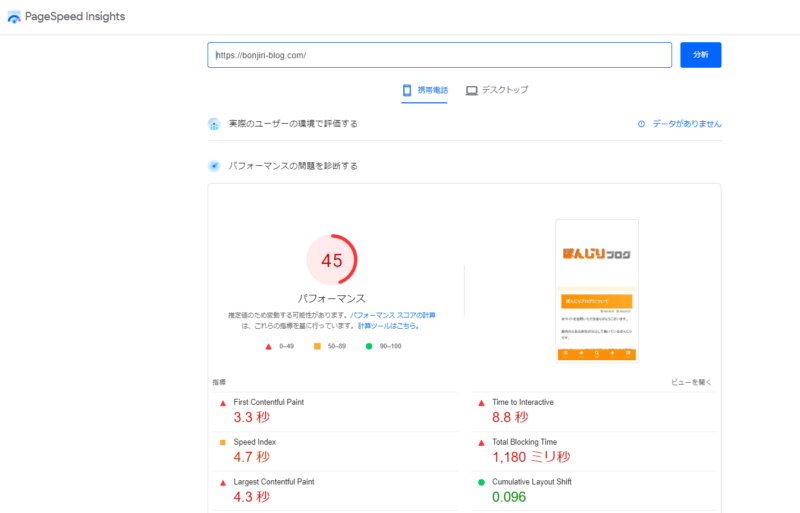Click the First Contentful Paint metric label
Viewport: 800px width, 513px height.
pos(269,402)
